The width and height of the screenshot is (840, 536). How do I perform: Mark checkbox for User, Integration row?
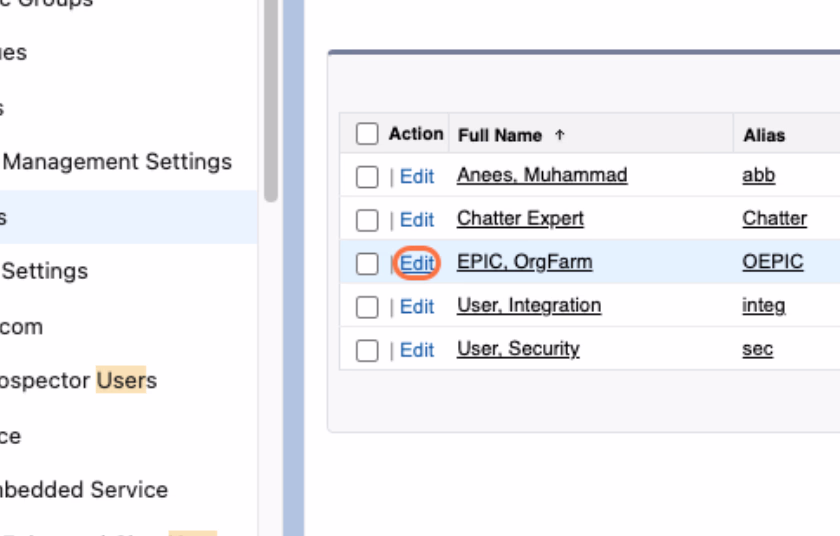coord(367,307)
